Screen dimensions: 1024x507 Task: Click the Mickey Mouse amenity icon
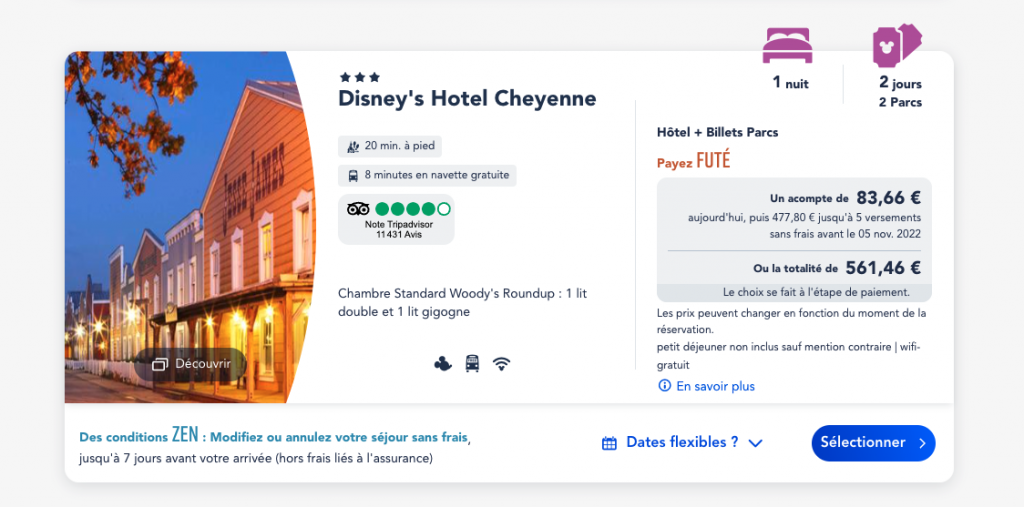pos(443,363)
